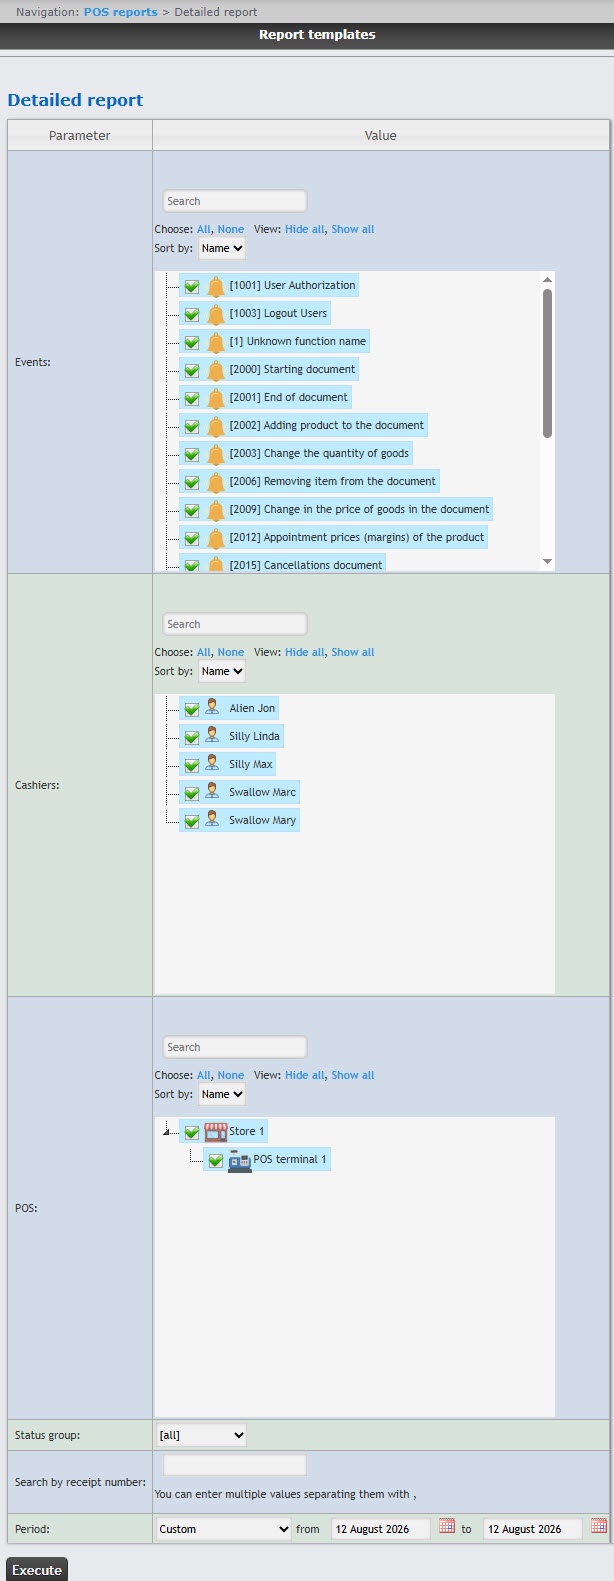
Task: Click Hide all in the Events section
Action: tap(304, 229)
